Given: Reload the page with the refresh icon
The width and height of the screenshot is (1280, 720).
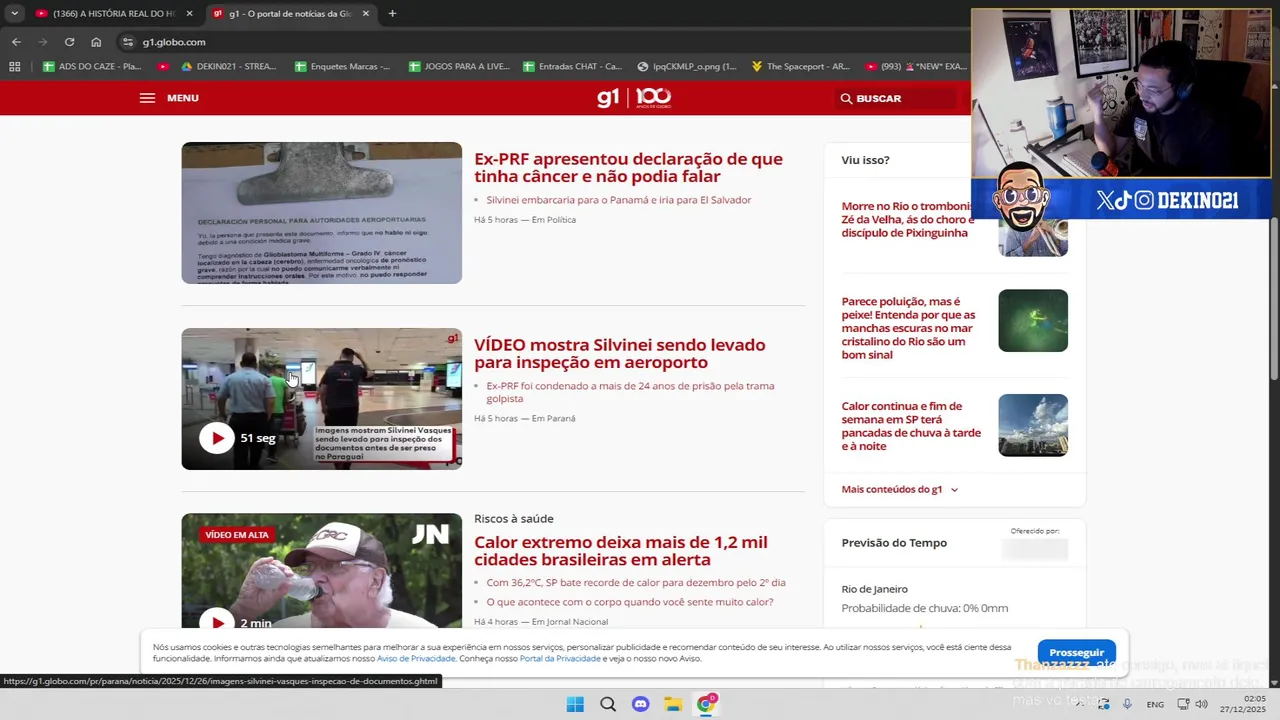Looking at the screenshot, I should click(x=69, y=42).
